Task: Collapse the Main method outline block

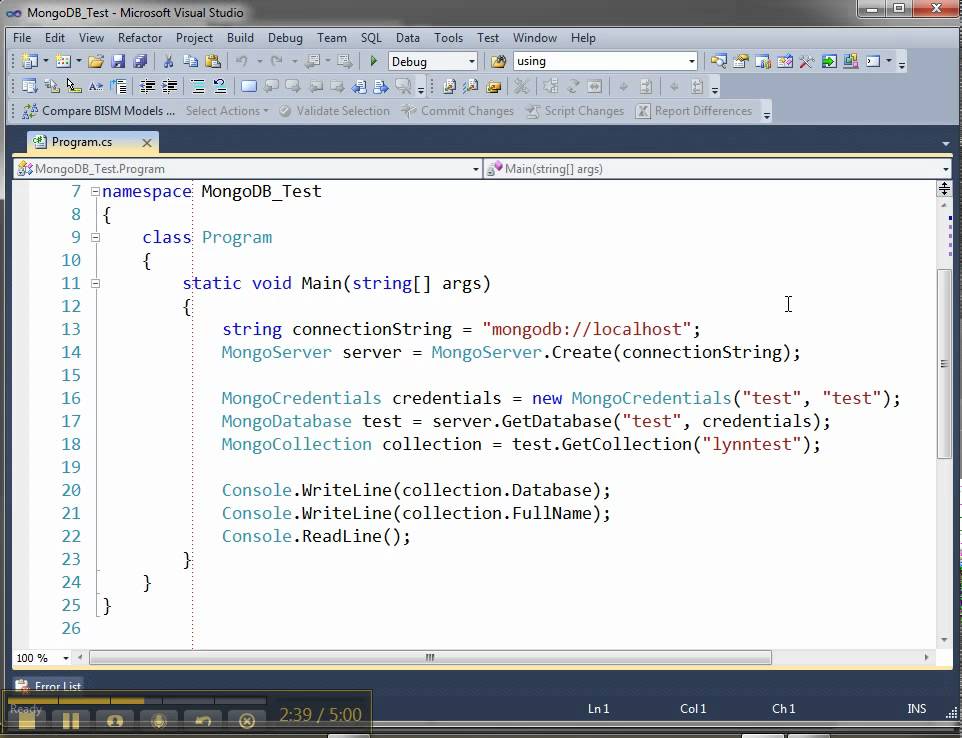Action: 95,283
